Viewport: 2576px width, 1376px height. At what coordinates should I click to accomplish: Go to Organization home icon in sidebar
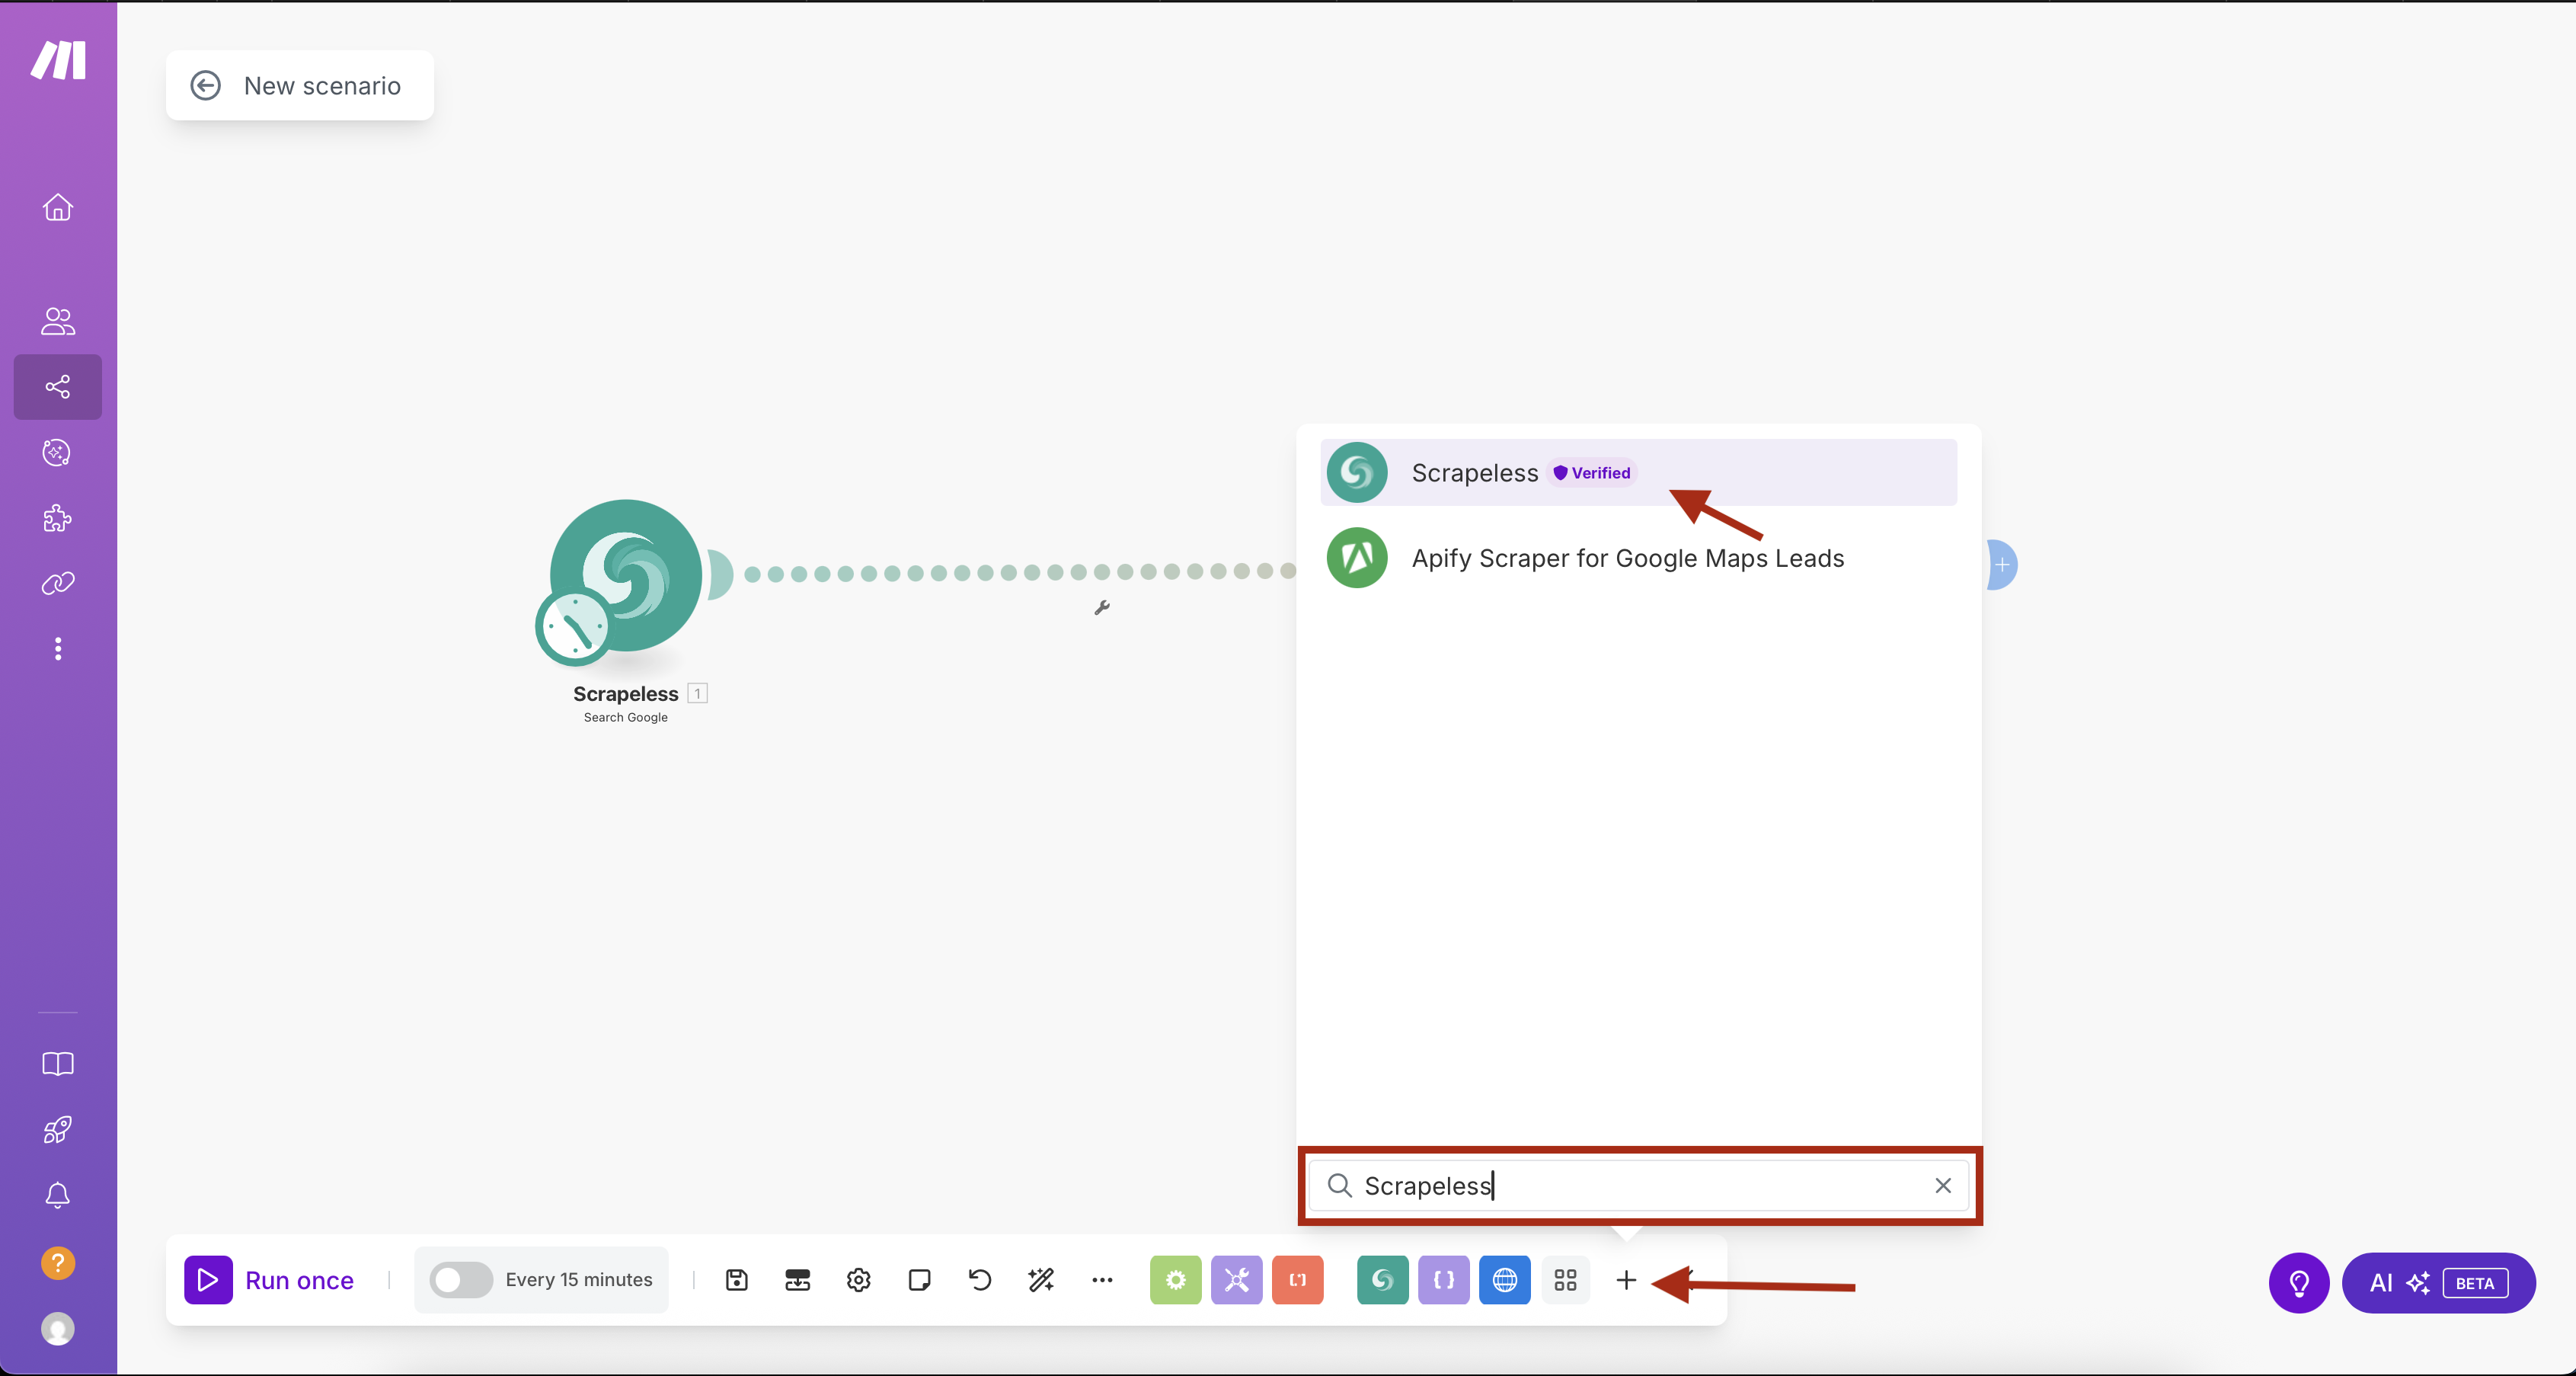58,207
